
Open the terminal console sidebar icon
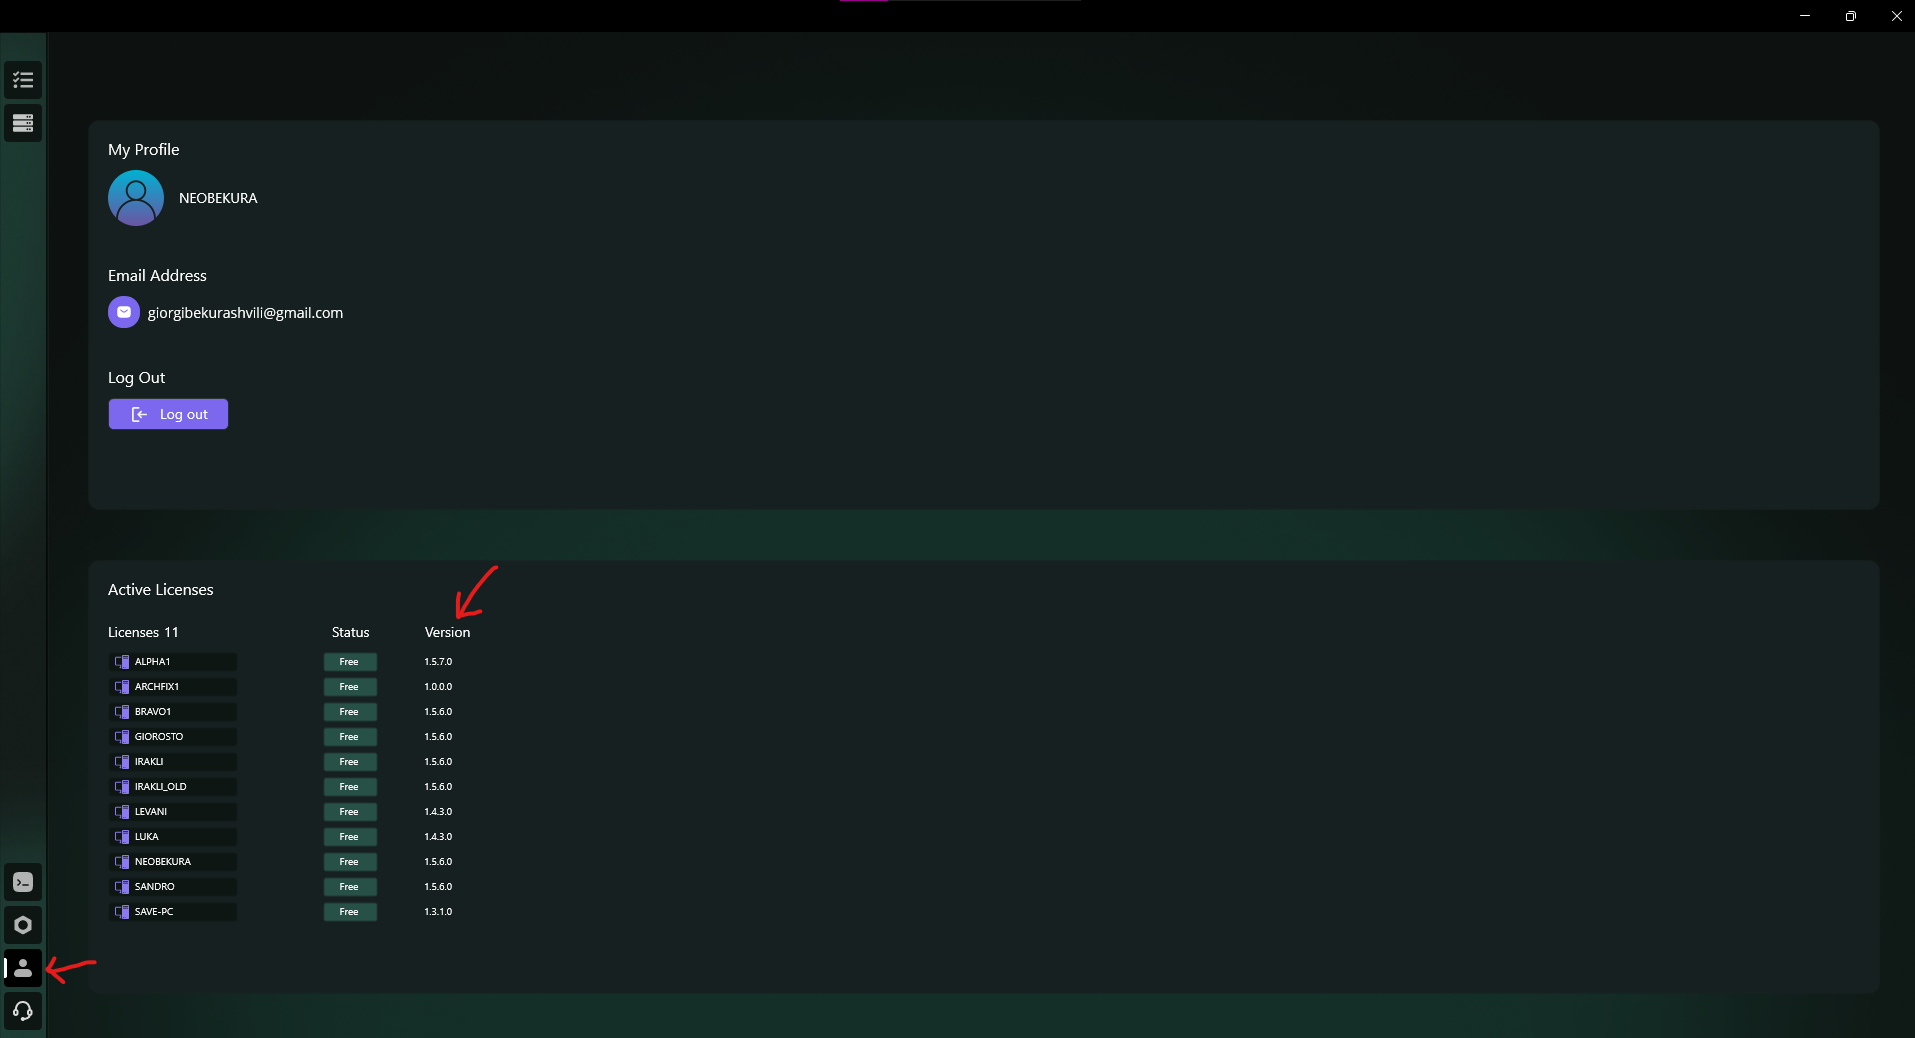point(22,882)
